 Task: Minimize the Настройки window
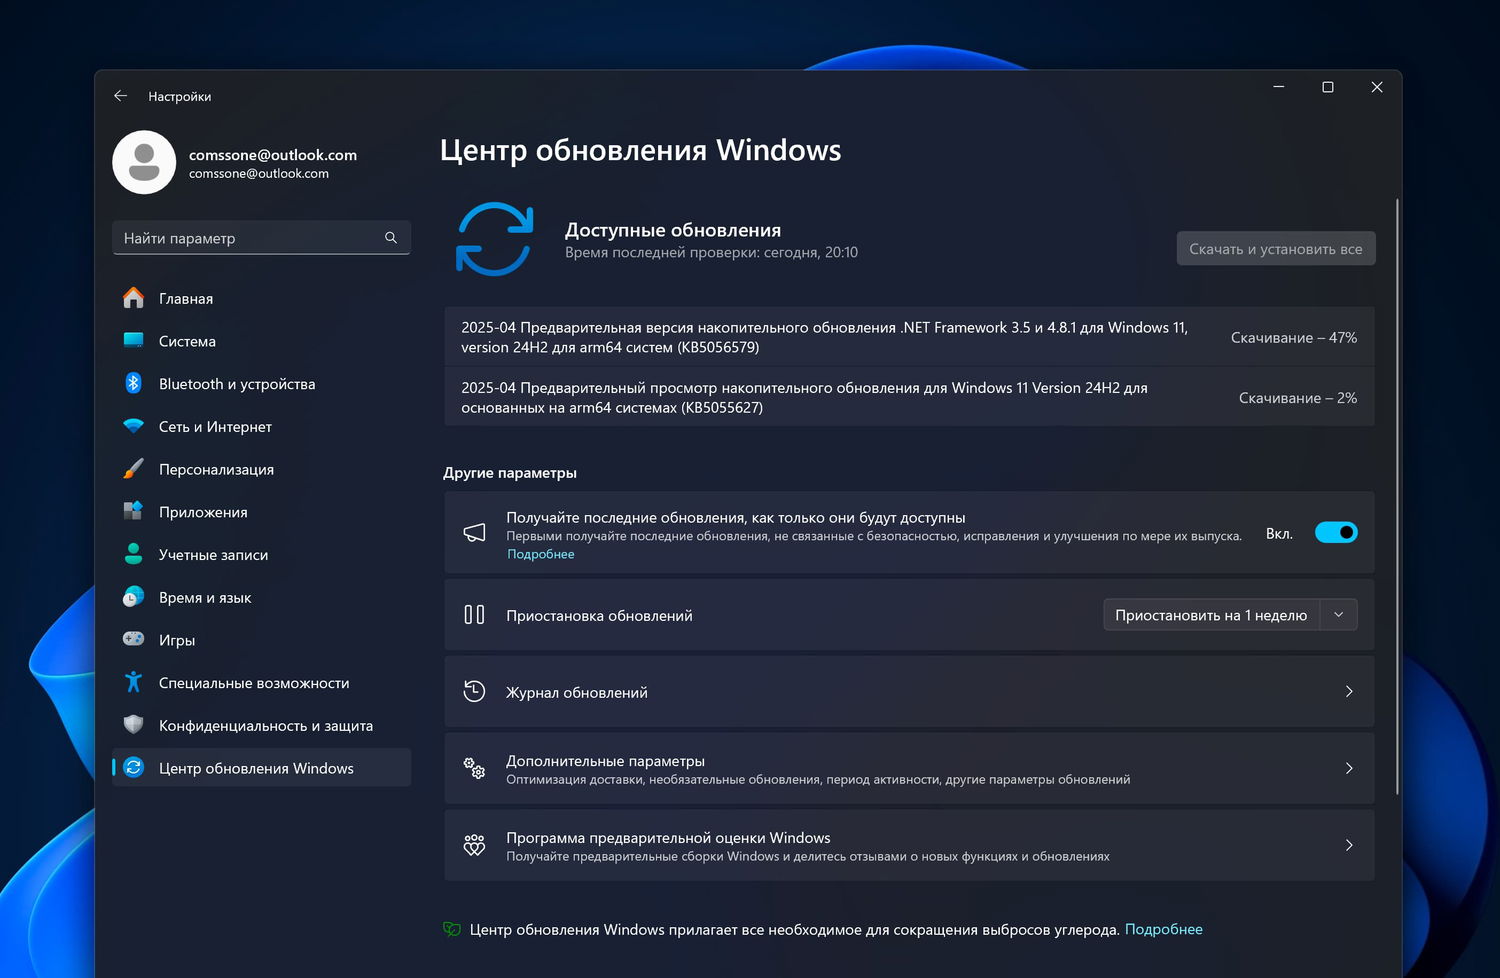pyautogui.click(x=1278, y=87)
